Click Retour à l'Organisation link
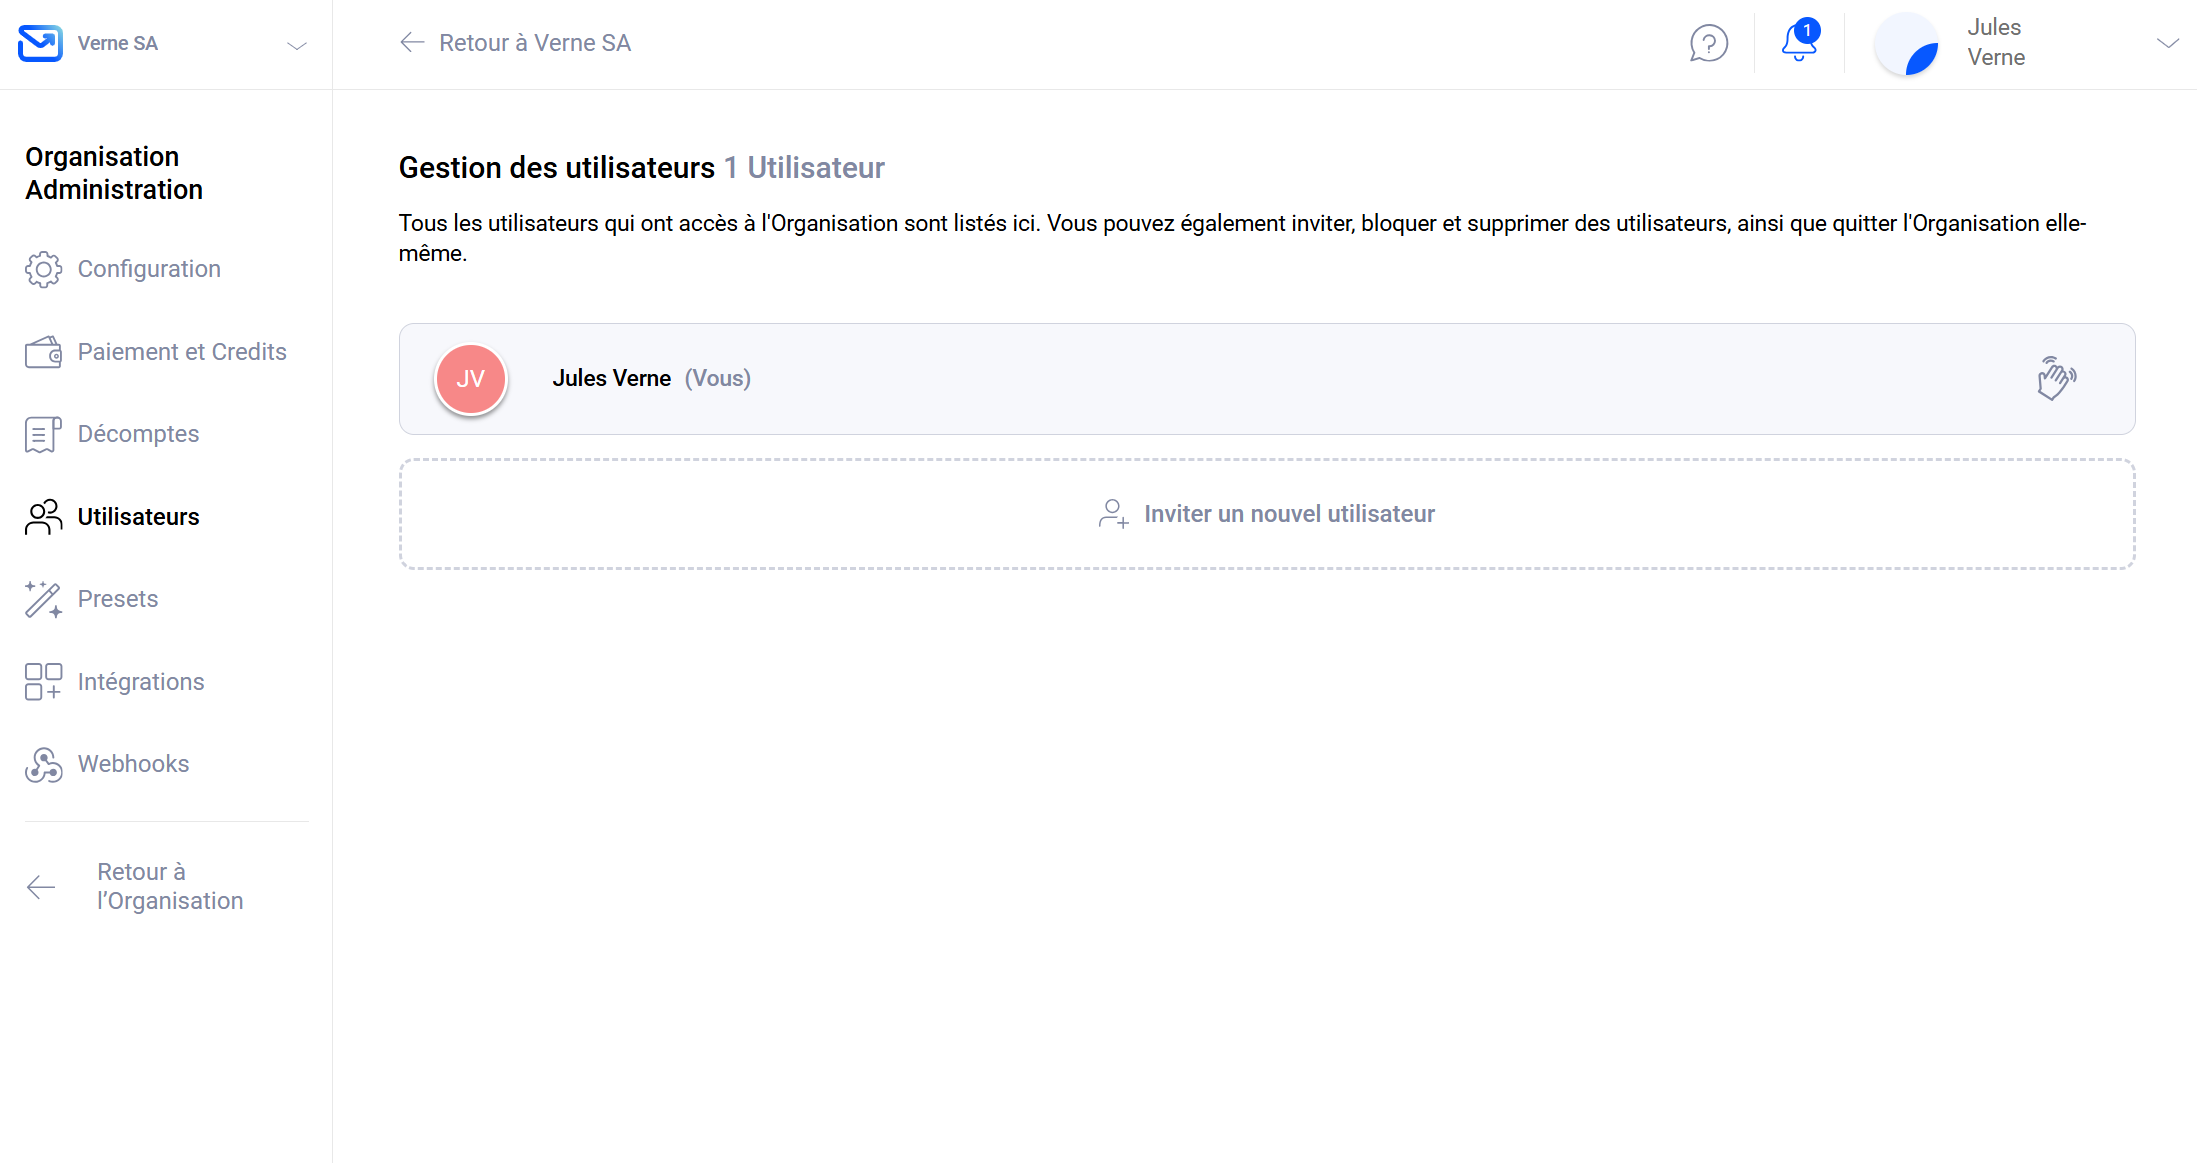Screen dimensions: 2197x1163 [169, 886]
